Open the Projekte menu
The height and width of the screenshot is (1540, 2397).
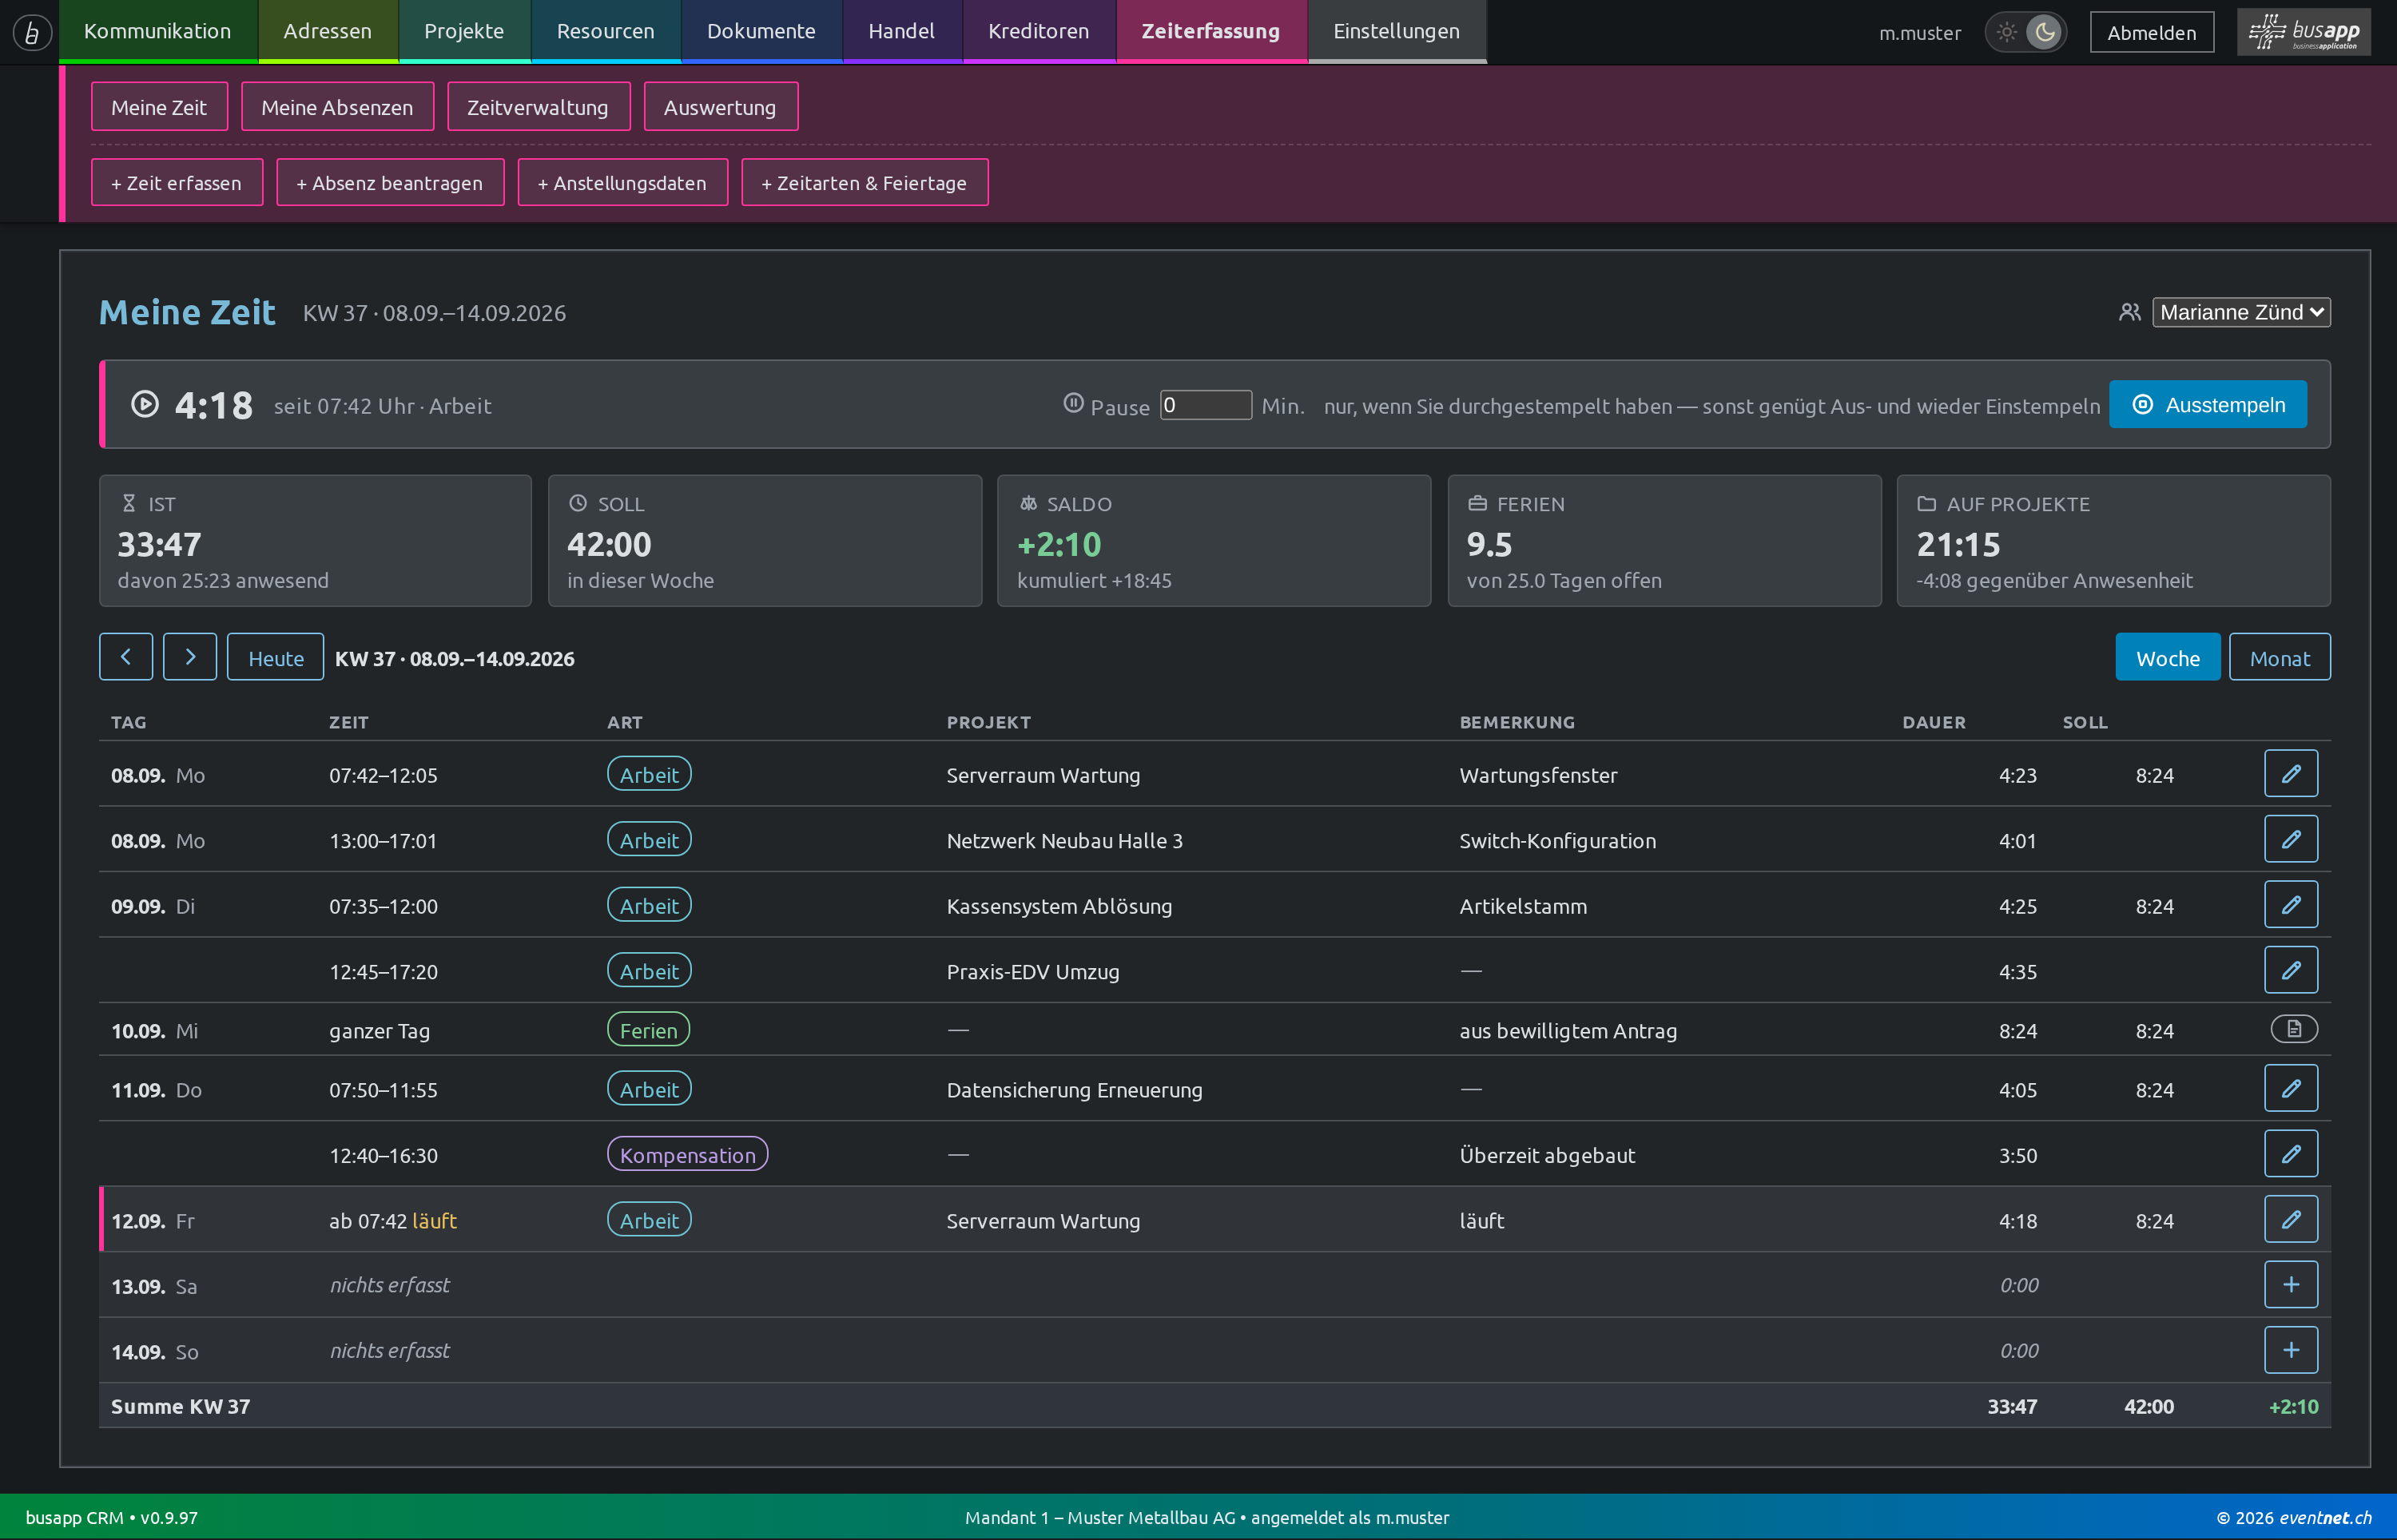pyautogui.click(x=464, y=31)
